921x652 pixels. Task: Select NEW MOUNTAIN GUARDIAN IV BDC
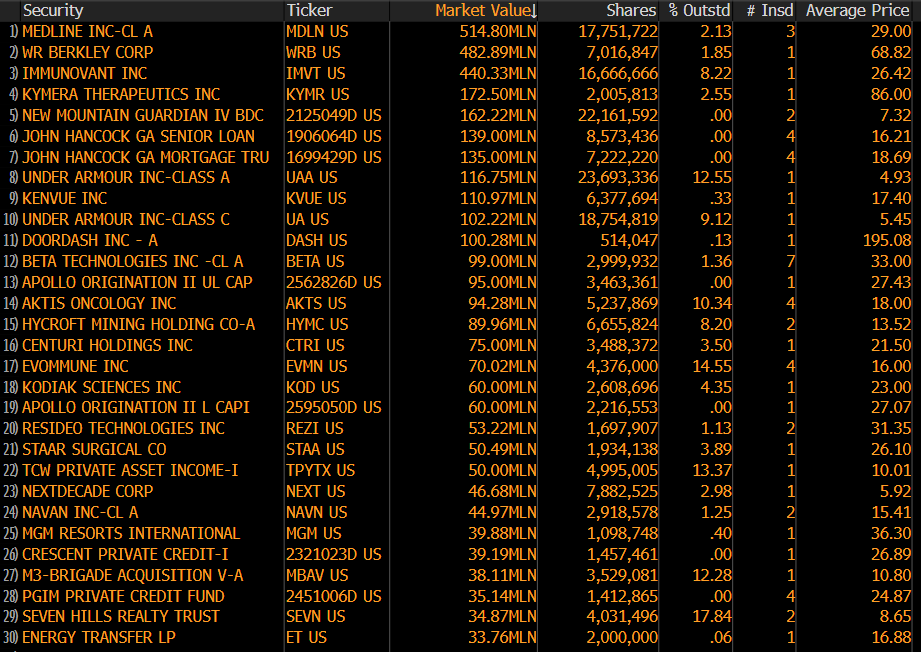coord(143,115)
